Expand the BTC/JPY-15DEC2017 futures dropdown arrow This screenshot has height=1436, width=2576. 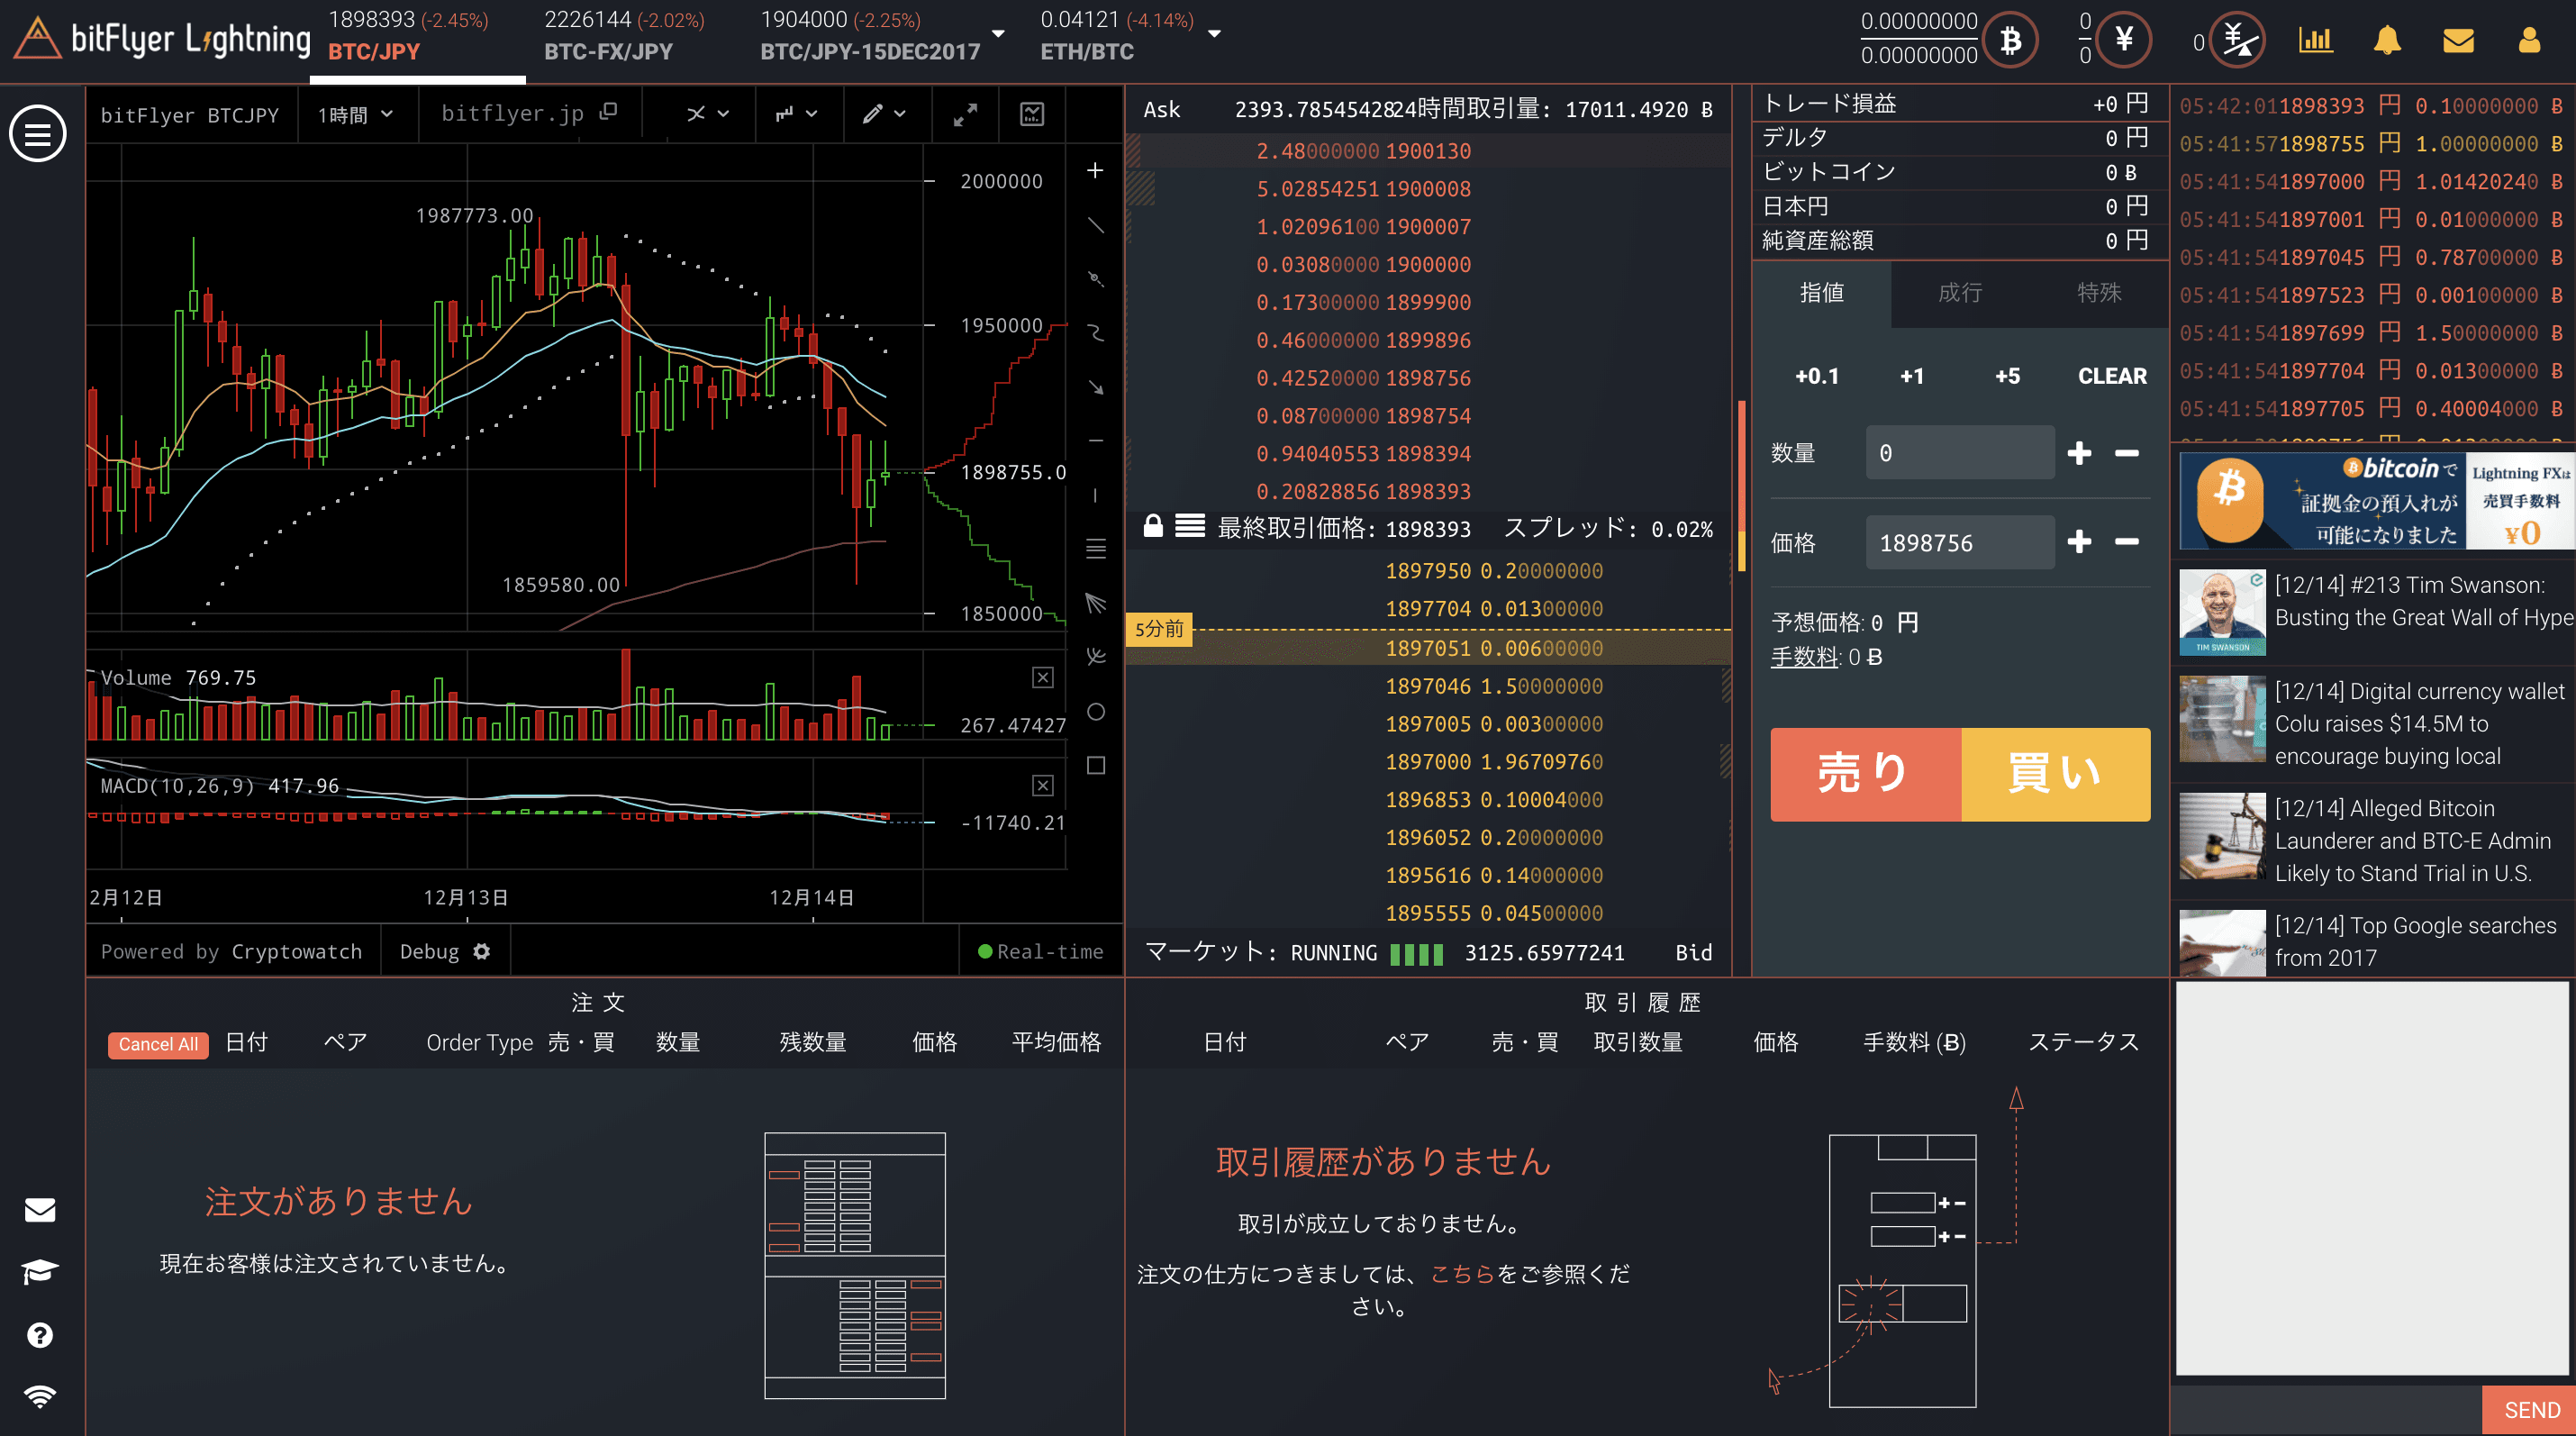997,34
